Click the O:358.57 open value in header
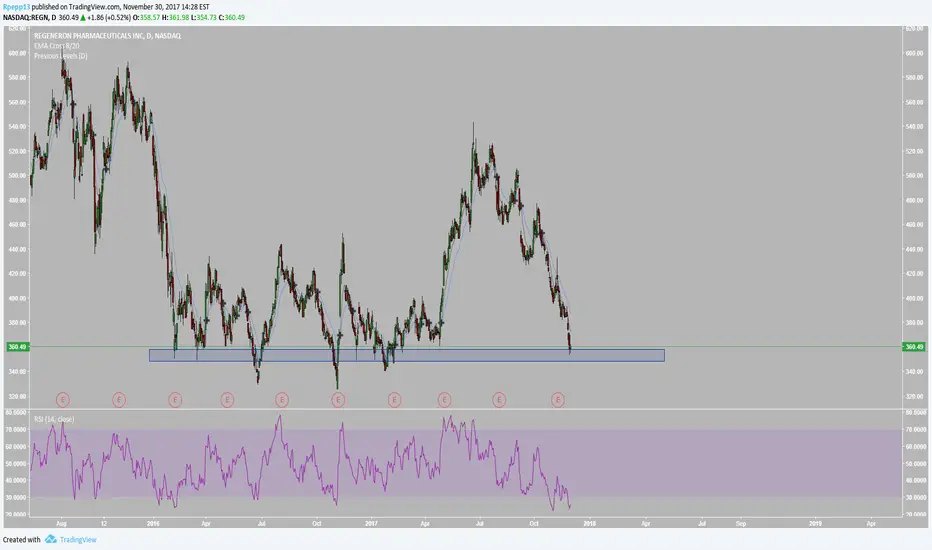This screenshot has height=550, width=932. pyautogui.click(x=146, y=18)
